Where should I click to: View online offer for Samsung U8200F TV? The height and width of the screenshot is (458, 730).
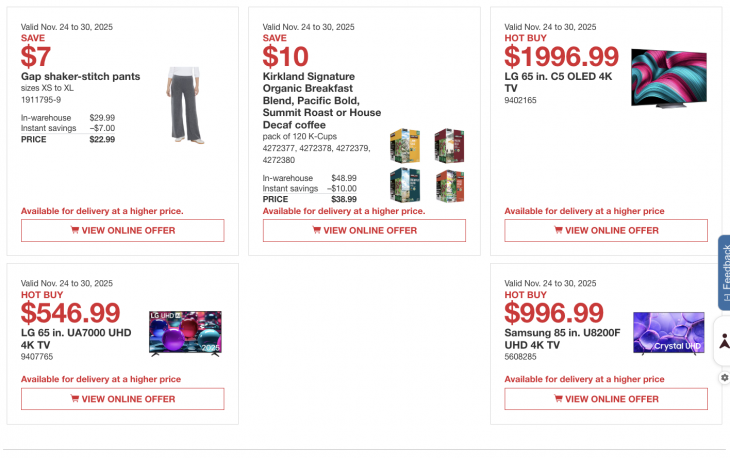[x=606, y=399]
